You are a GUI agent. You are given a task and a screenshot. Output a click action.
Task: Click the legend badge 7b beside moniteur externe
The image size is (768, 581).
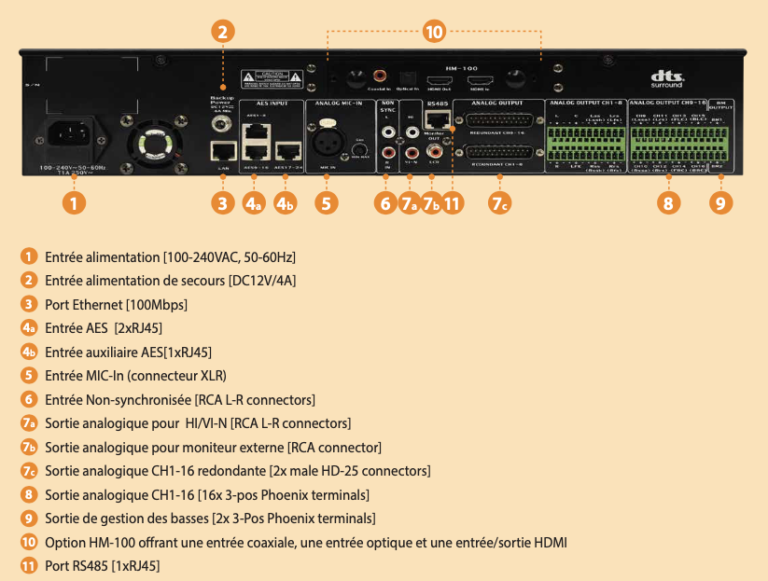pyautogui.click(x=29, y=447)
